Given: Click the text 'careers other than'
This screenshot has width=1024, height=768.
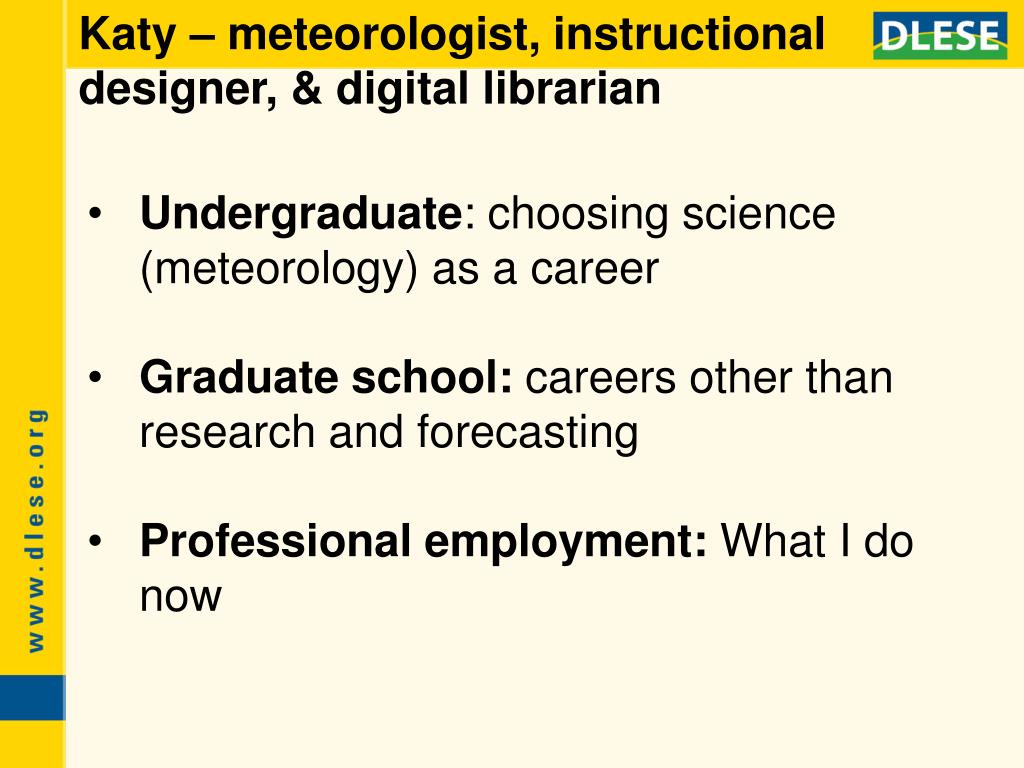Looking at the screenshot, I should [x=709, y=377].
